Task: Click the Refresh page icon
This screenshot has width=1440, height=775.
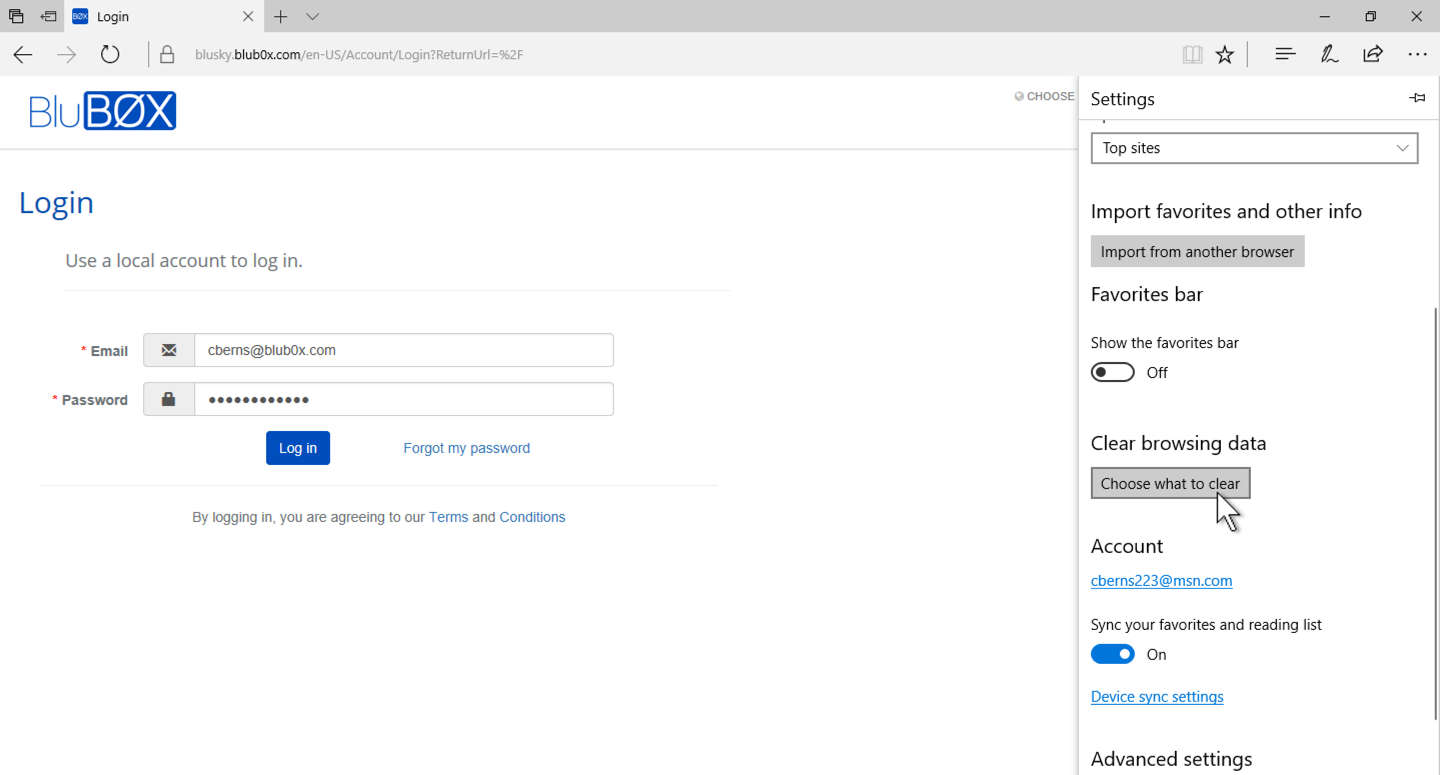Action: coord(110,55)
